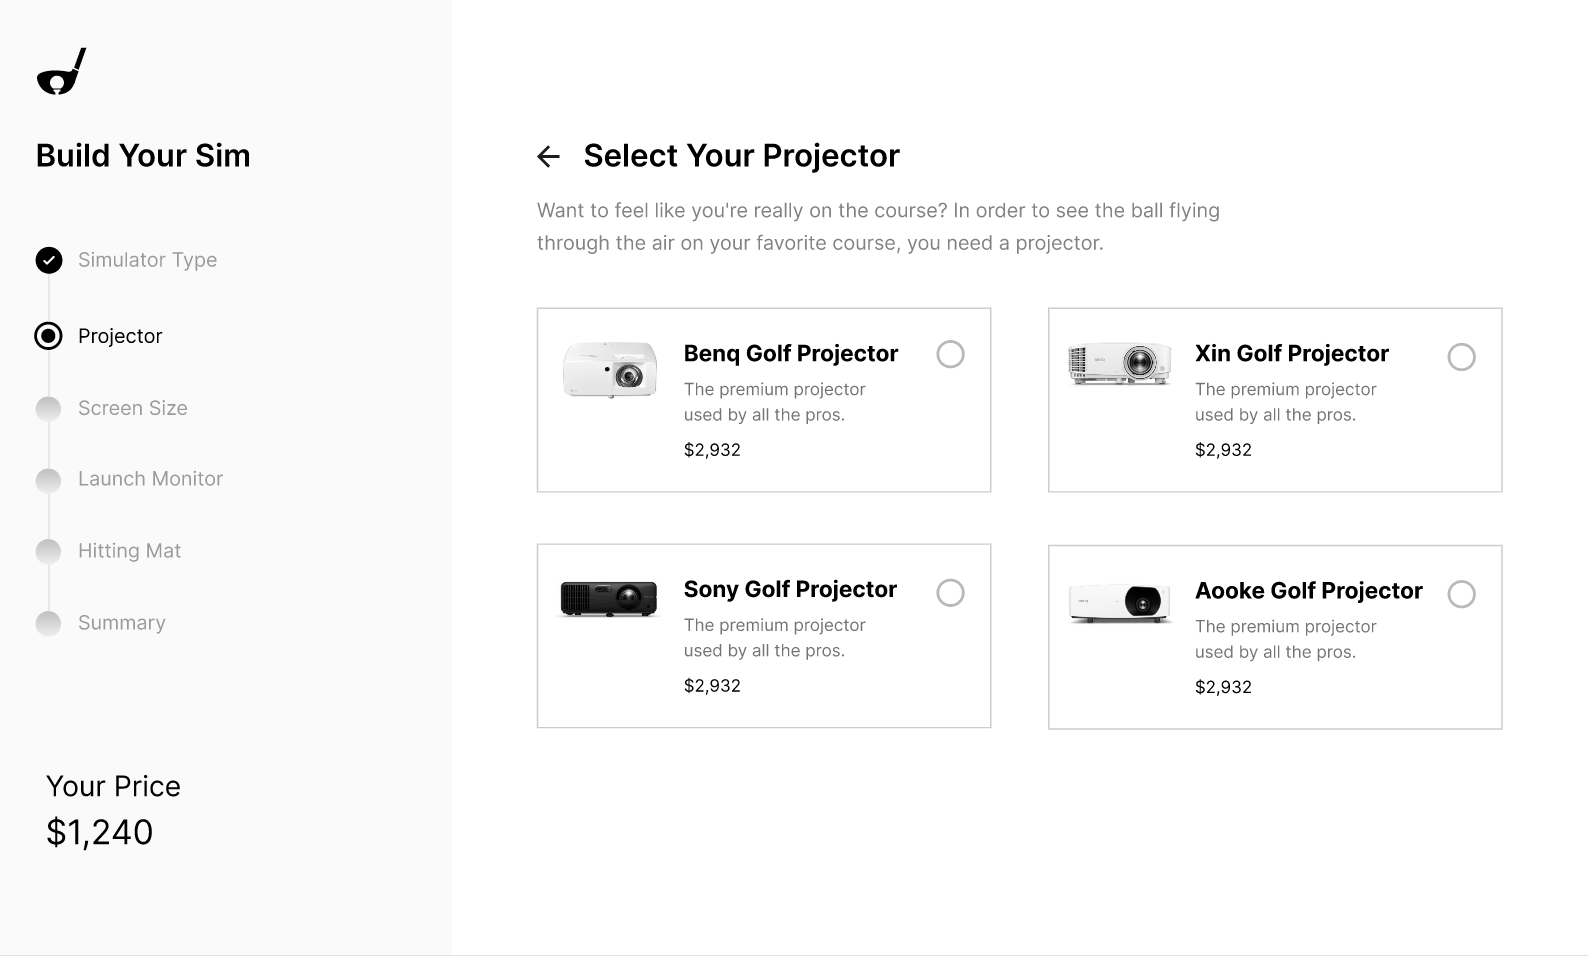Click the Summary step dot
The height and width of the screenshot is (956, 1588).
(x=48, y=623)
